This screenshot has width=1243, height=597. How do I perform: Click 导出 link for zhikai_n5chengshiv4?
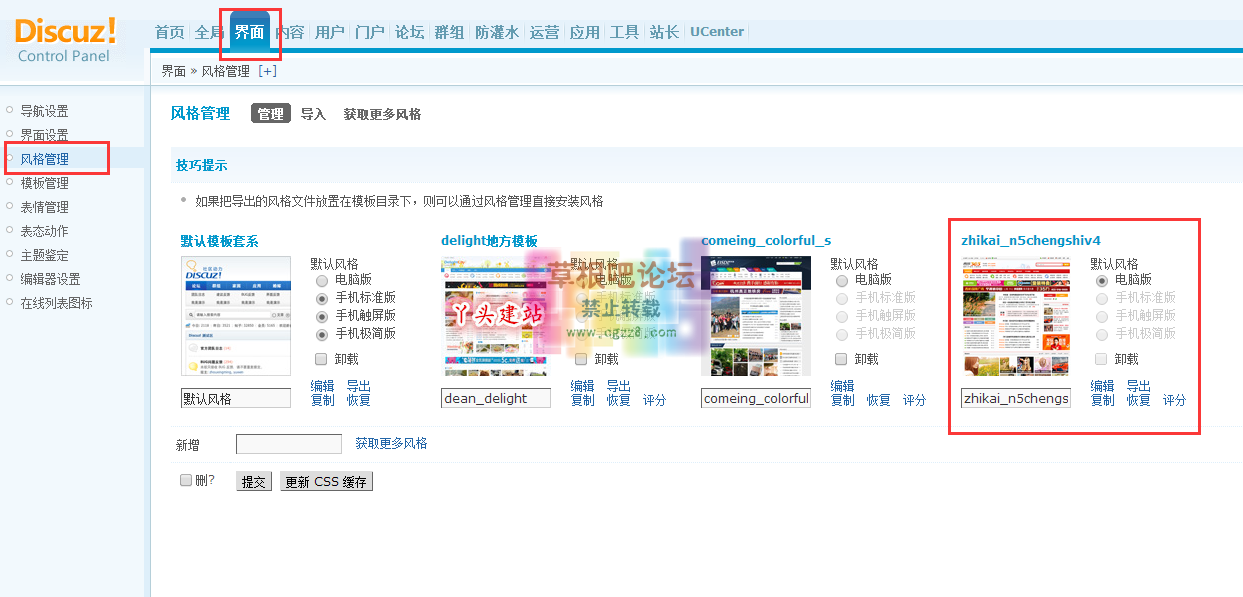1138,386
